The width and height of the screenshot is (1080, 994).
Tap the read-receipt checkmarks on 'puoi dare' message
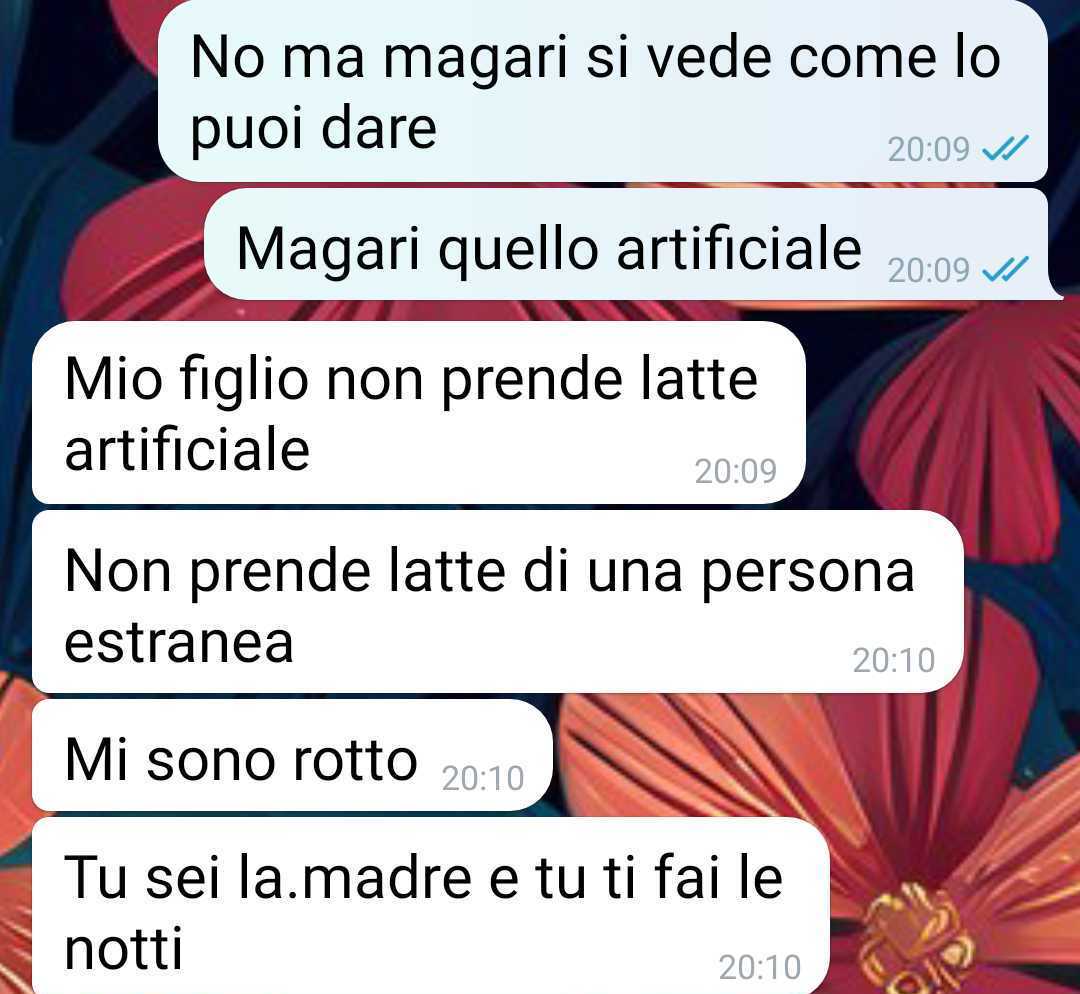[x=1005, y=147]
